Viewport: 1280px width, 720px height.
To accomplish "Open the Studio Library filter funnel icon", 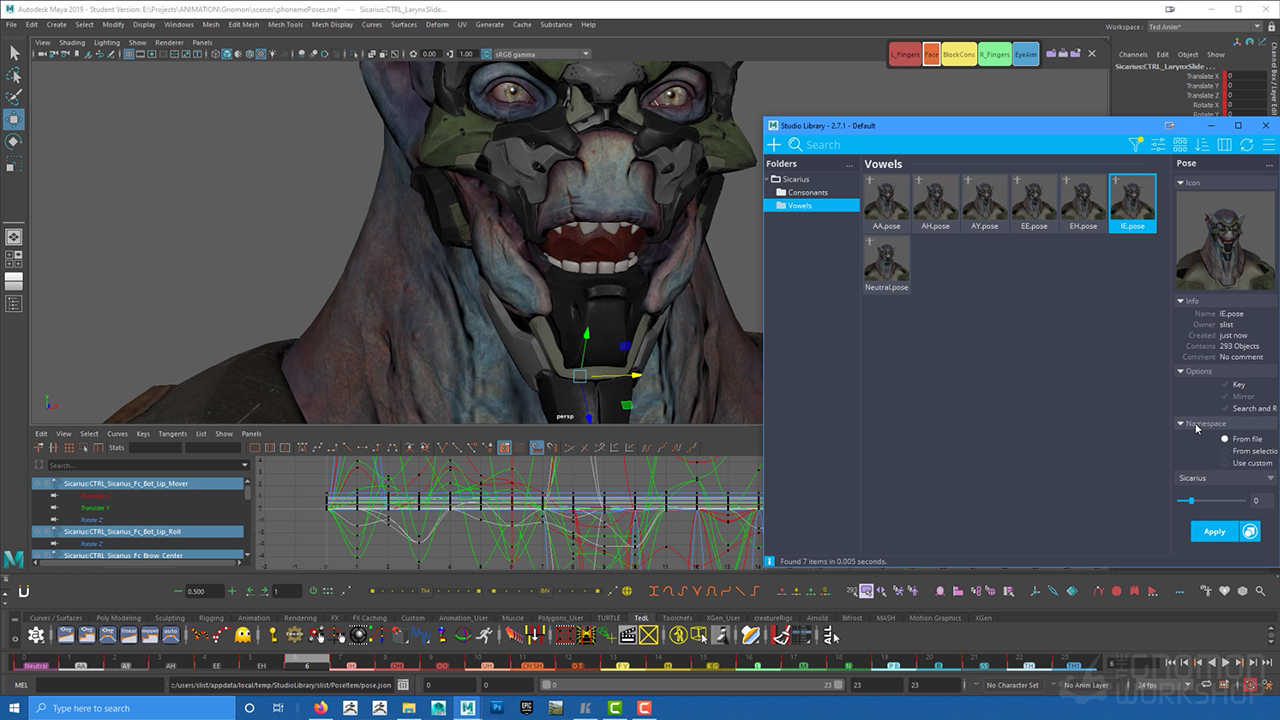I will [x=1135, y=145].
